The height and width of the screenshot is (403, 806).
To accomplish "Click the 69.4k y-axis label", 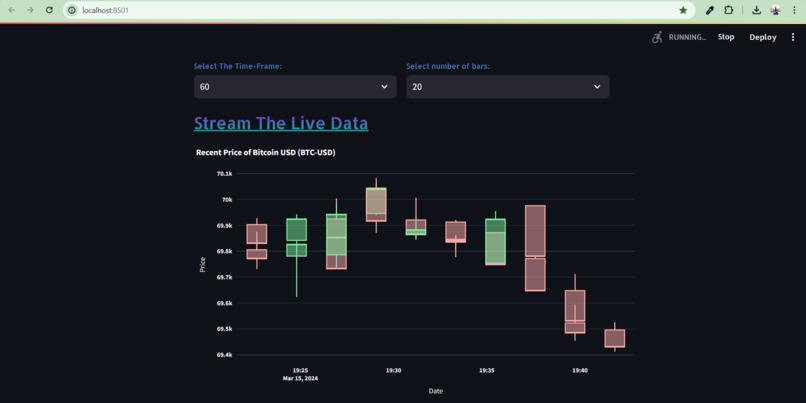I will (225, 355).
